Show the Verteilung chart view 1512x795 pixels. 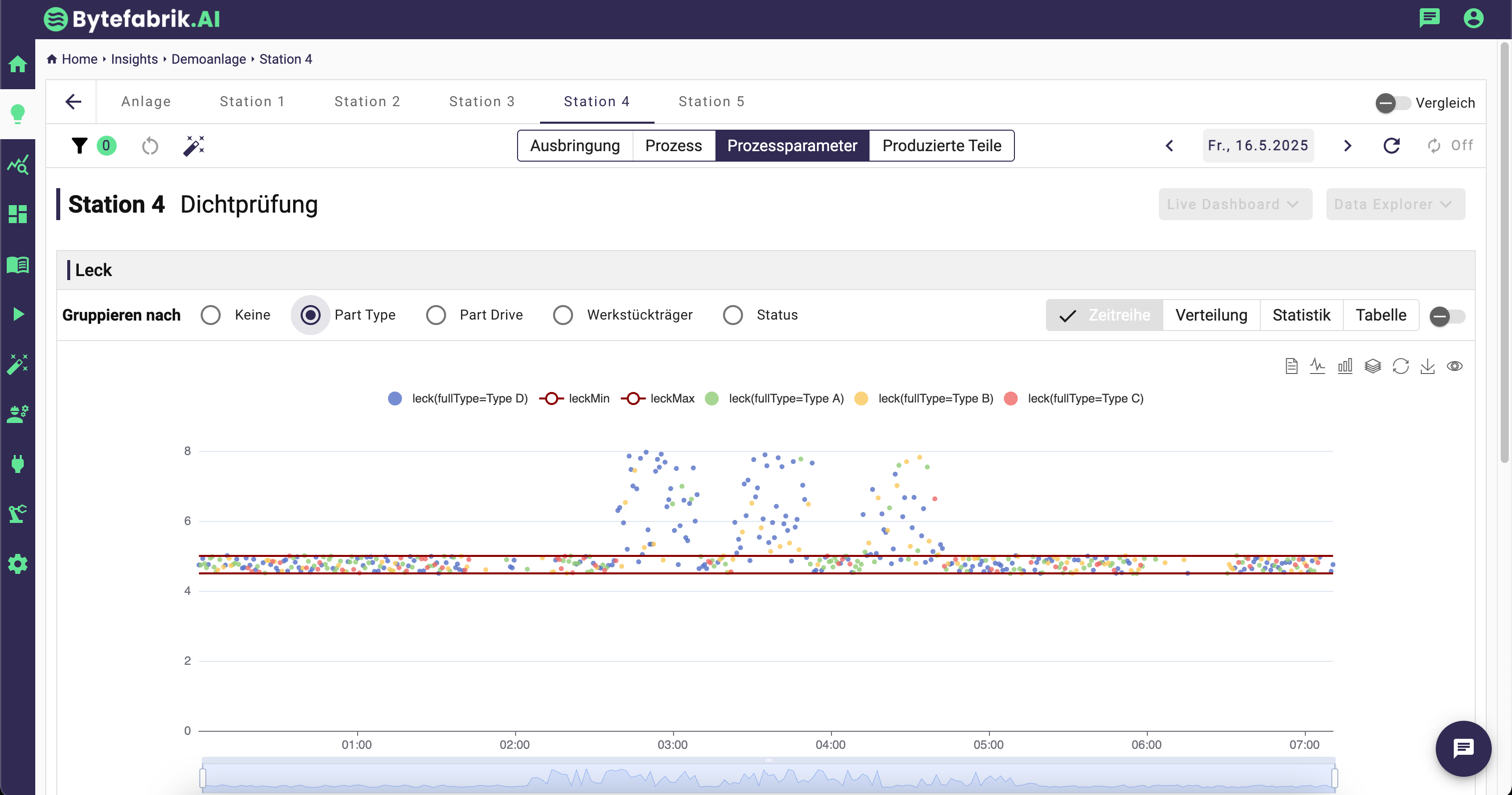click(x=1211, y=315)
